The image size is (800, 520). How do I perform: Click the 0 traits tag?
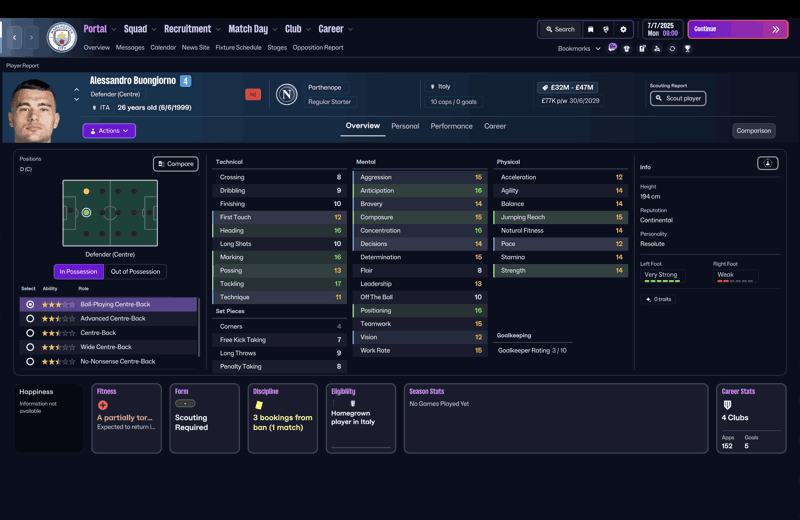[658, 299]
